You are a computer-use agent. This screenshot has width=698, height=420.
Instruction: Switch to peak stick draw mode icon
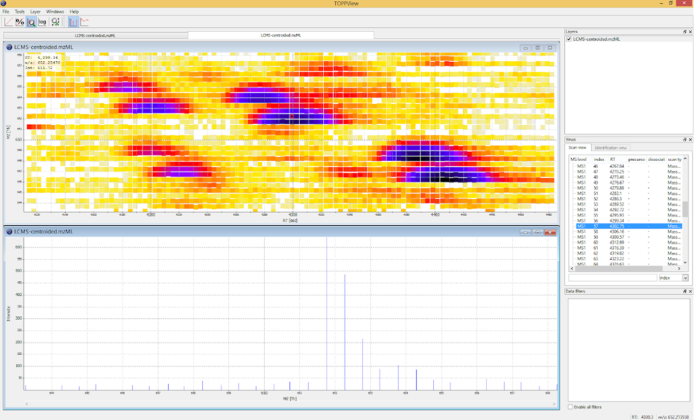coord(73,21)
